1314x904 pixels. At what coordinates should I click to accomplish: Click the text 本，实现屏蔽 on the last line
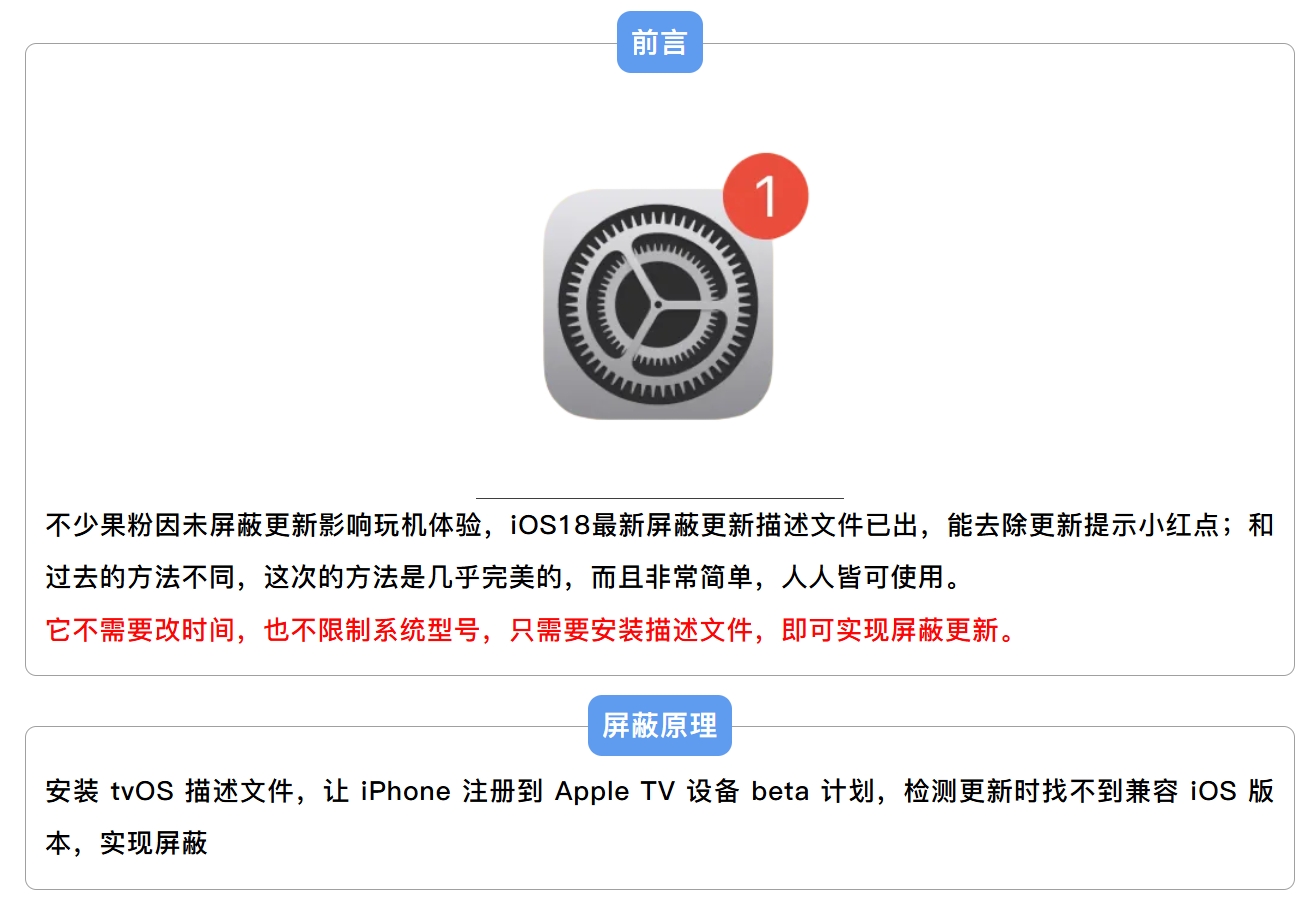point(127,843)
